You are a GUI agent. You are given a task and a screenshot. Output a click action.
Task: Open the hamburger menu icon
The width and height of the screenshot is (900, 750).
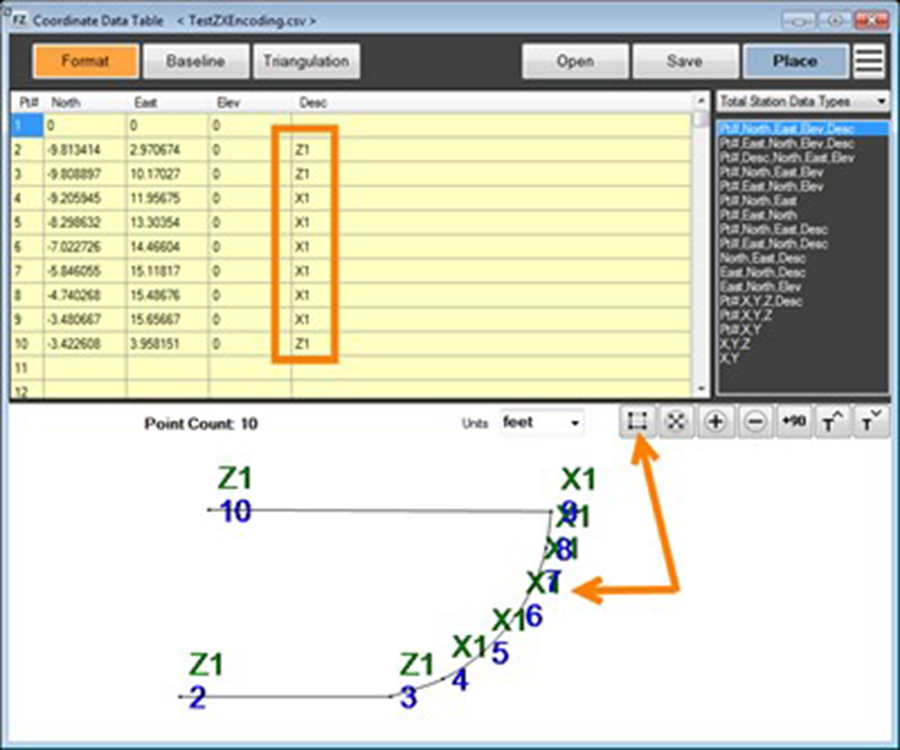point(868,61)
